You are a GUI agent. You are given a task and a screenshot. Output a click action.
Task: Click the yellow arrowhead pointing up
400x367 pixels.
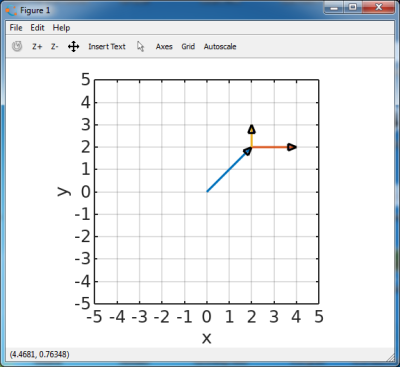(252, 129)
